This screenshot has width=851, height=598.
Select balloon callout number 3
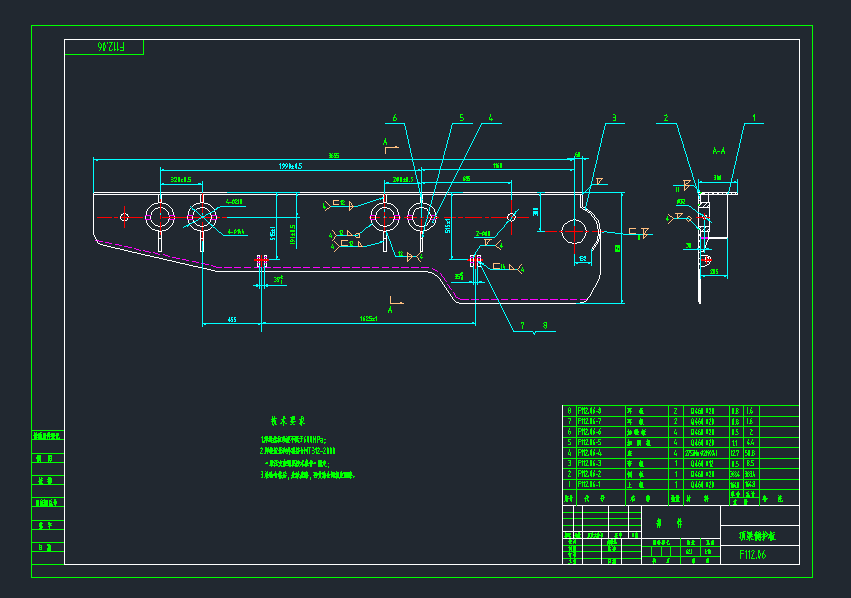click(614, 118)
